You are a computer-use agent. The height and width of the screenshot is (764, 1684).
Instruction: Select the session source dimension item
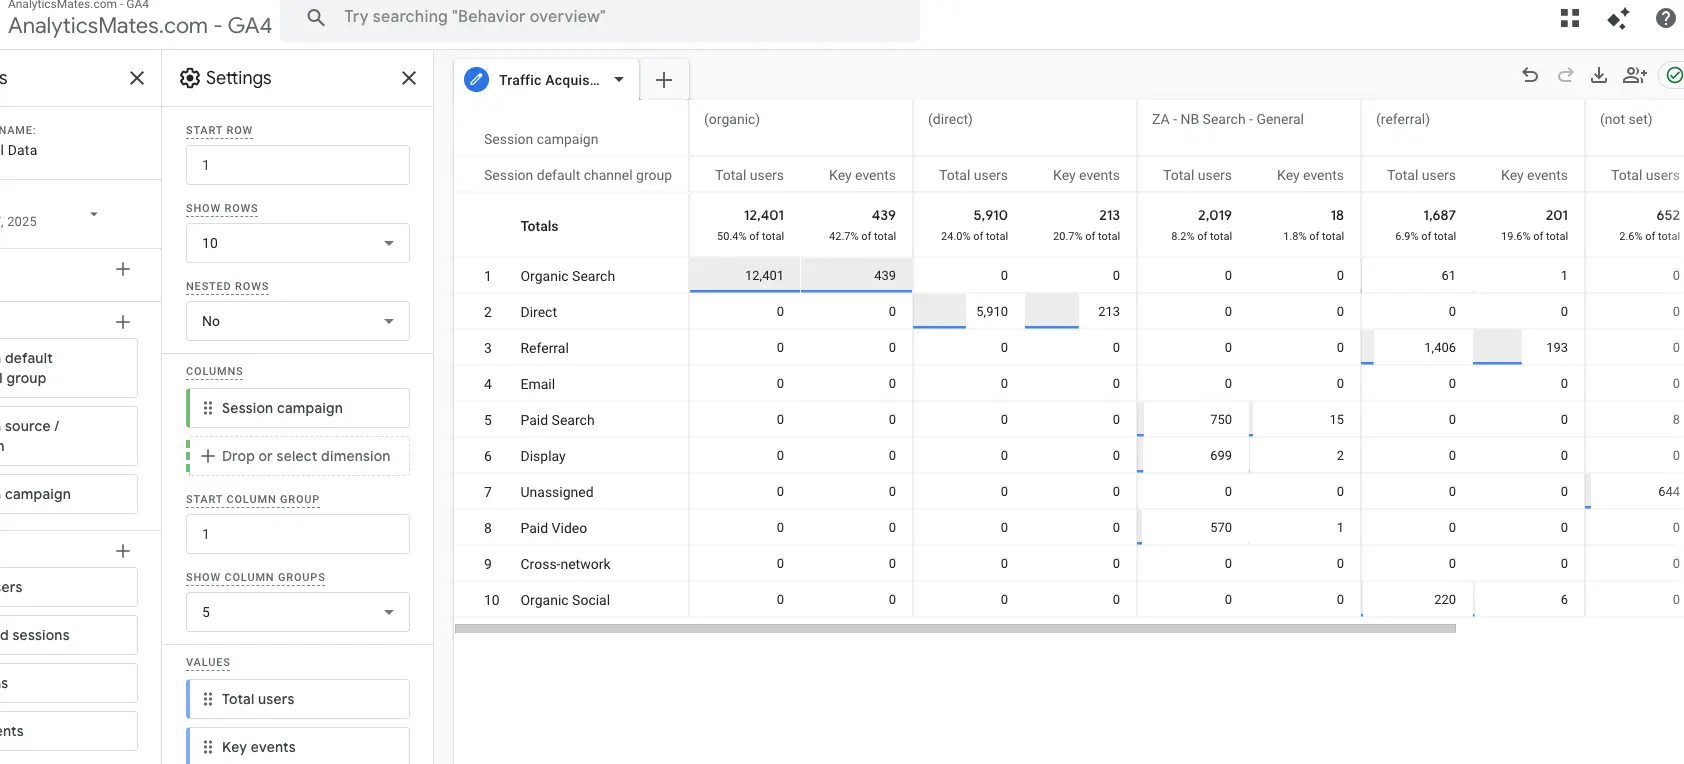(x=68, y=436)
